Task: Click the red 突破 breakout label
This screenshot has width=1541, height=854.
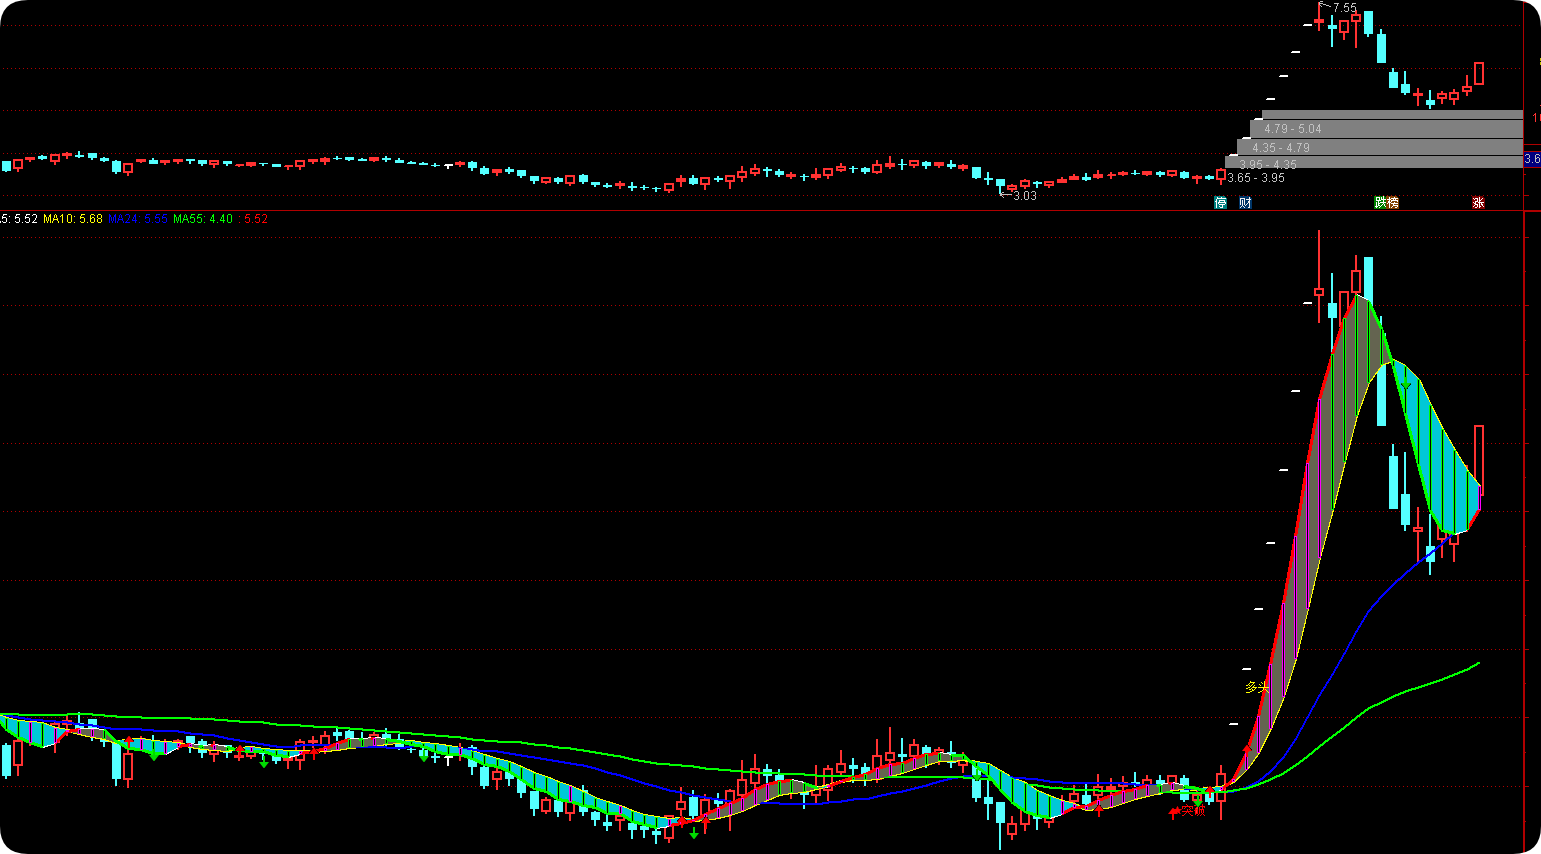Action: click(x=1193, y=811)
